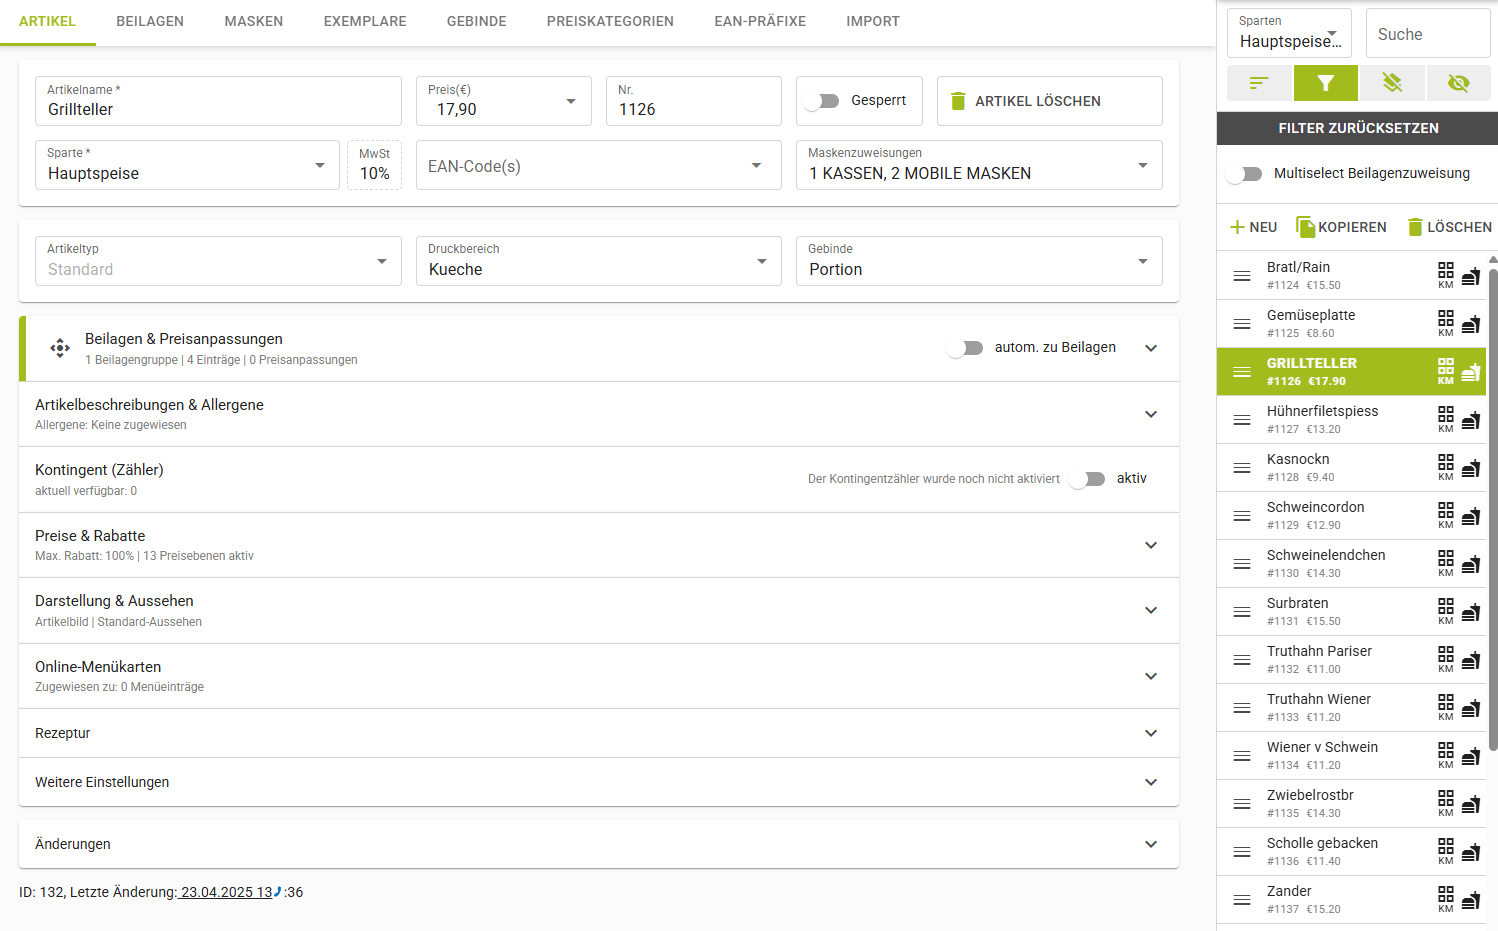The width and height of the screenshot is (1498, 931).
Task: Click Kopieren to duplicate the article
Action: click(1341, 227)
